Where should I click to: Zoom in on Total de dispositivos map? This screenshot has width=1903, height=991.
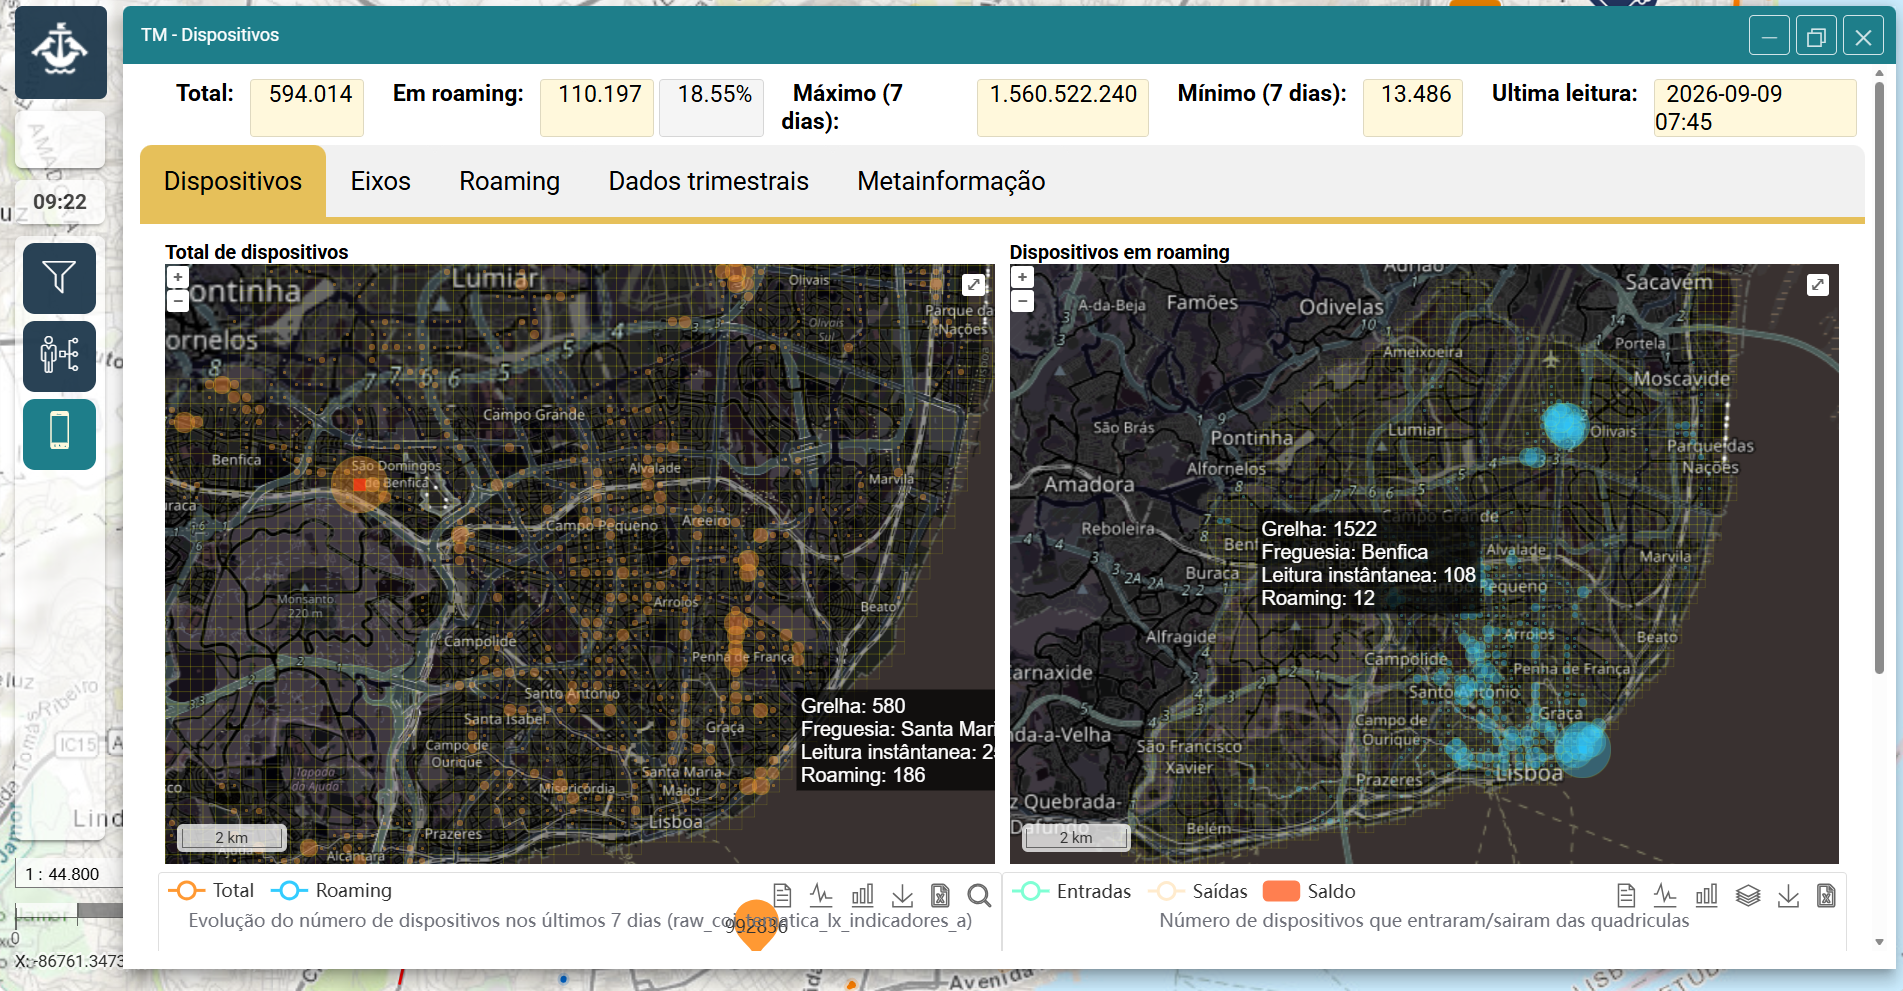pos(177,277)
